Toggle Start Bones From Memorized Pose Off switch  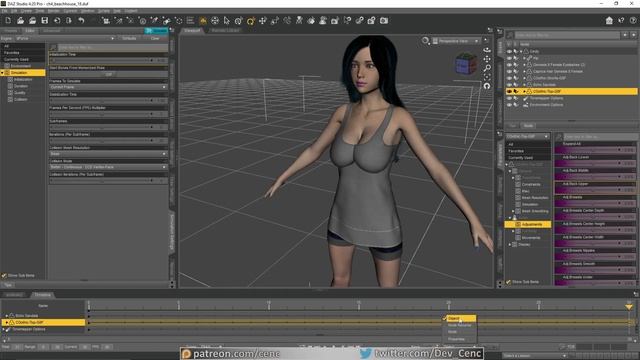pos(108,74)
